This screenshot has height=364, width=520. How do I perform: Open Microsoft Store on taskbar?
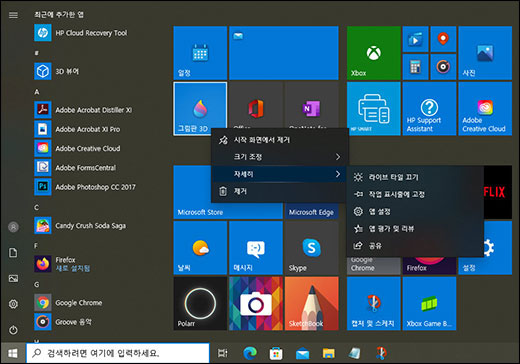click(x=276, y=353)
